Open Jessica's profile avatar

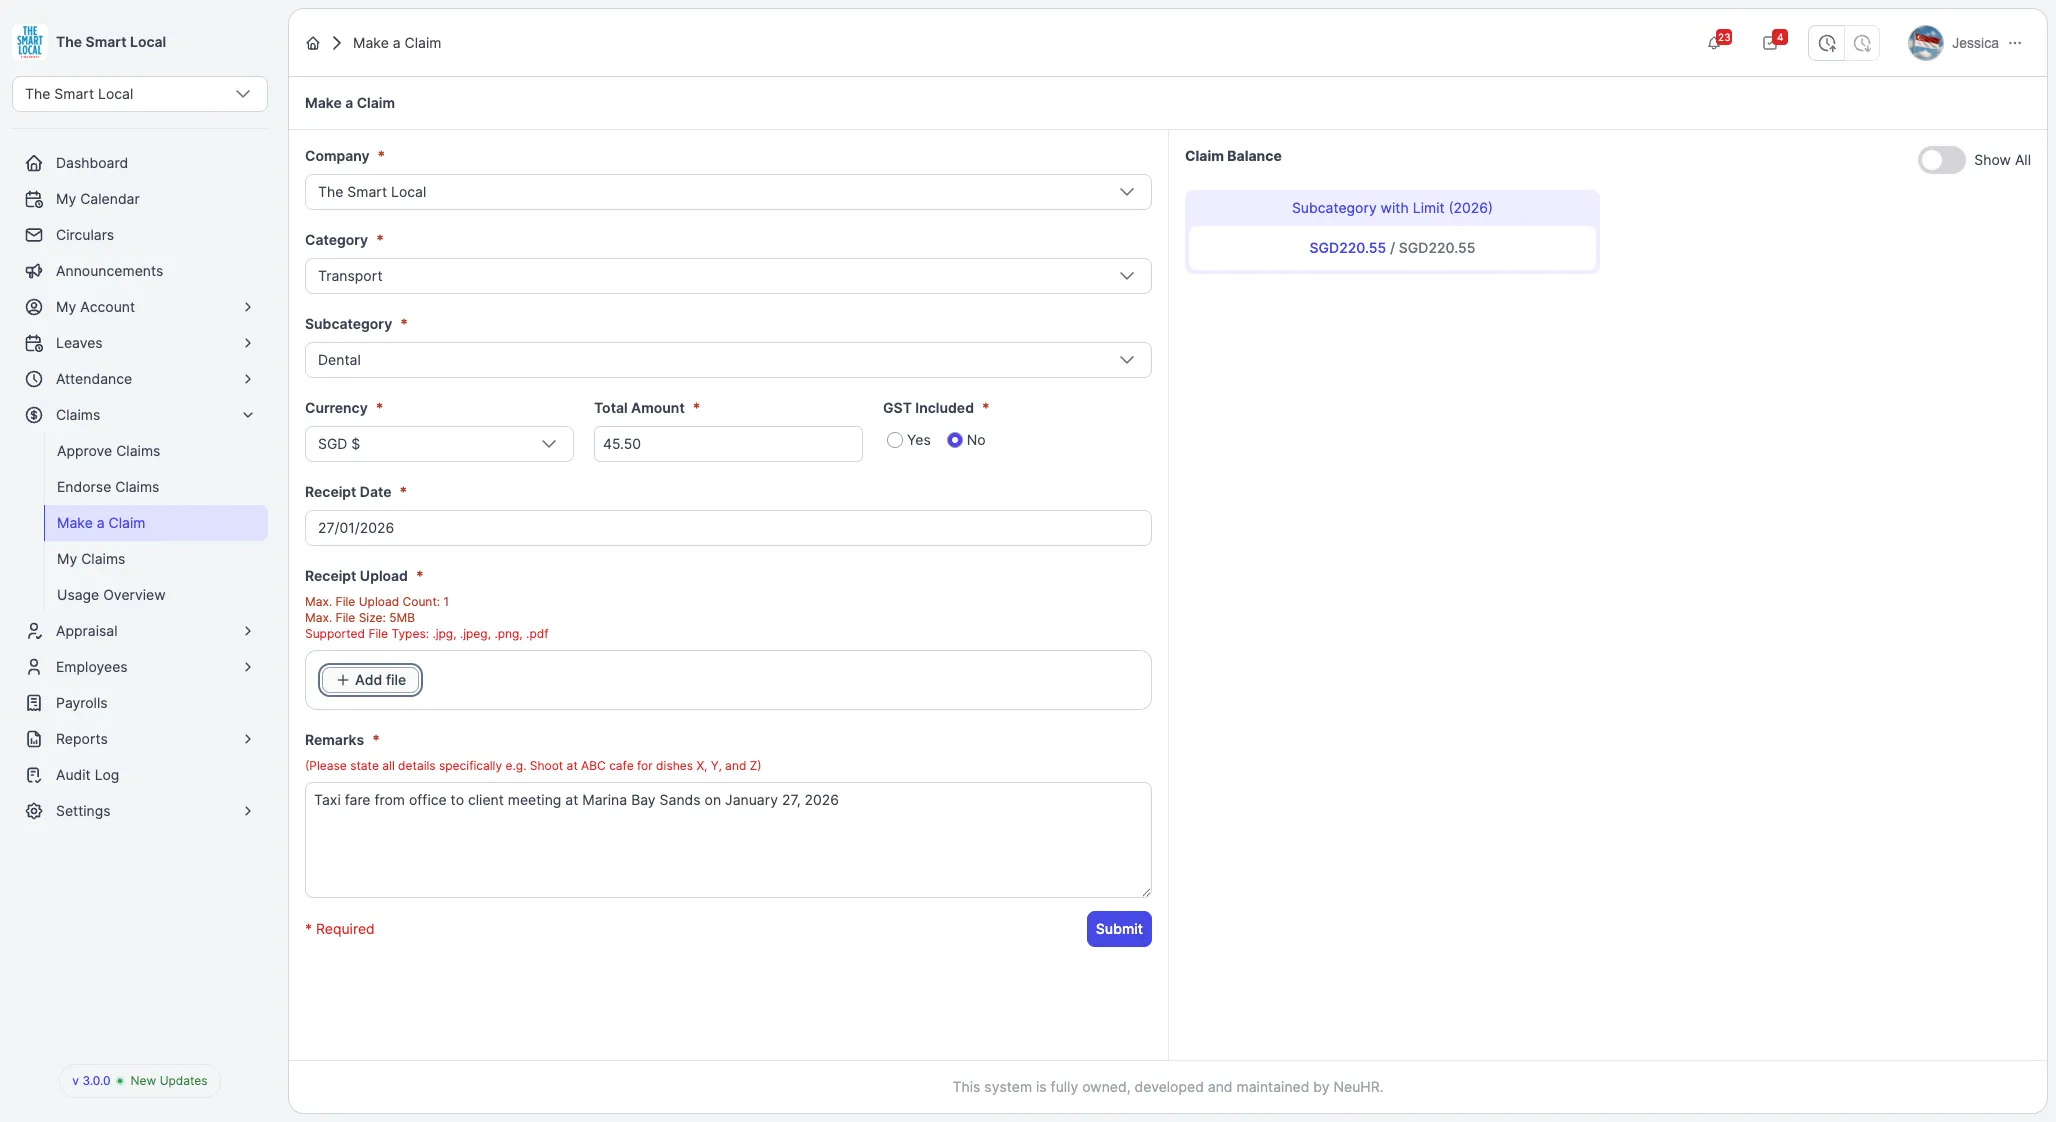(x=1925, y=43)
